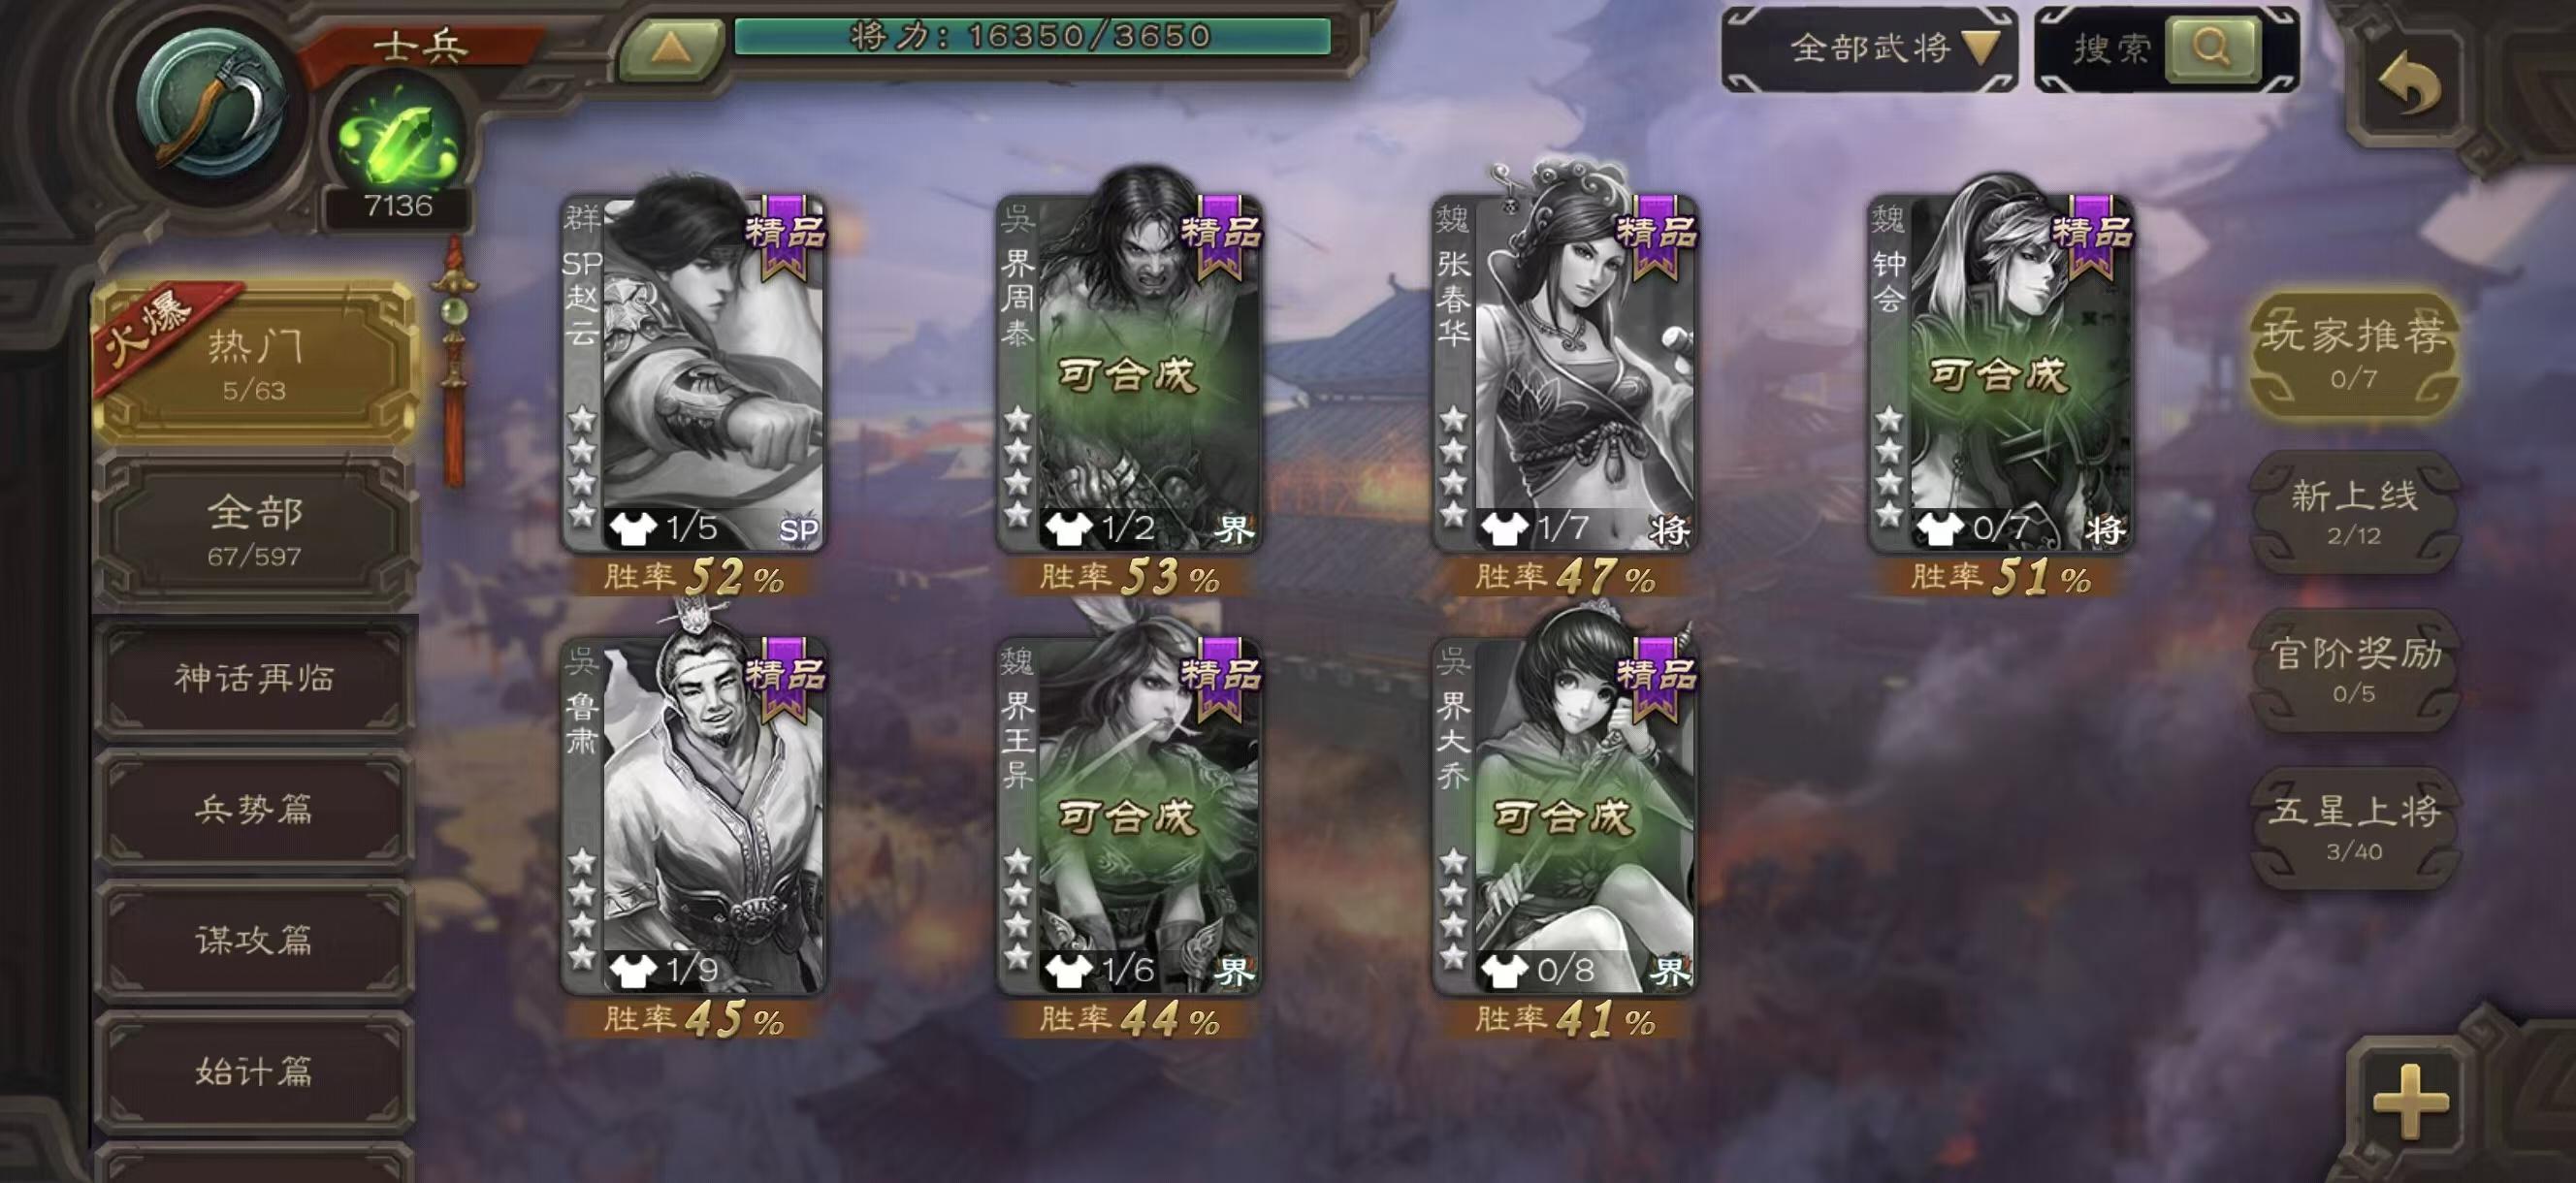The width and height of the screenshot is (2576, 1183).
Task: Tap the outfit shirt icon on SP赵云 card
Action: 632,527
